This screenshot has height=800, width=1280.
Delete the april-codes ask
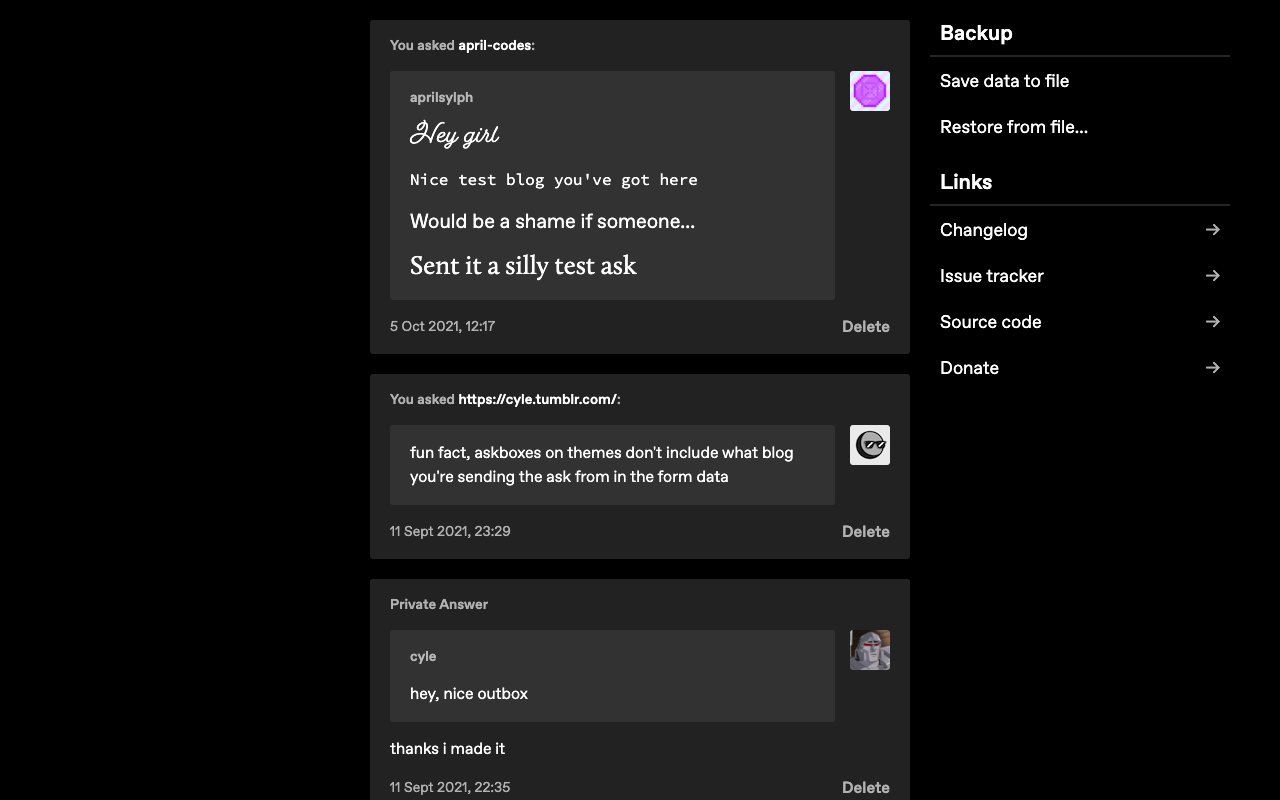pyautogui.click(x=866, y=326)
